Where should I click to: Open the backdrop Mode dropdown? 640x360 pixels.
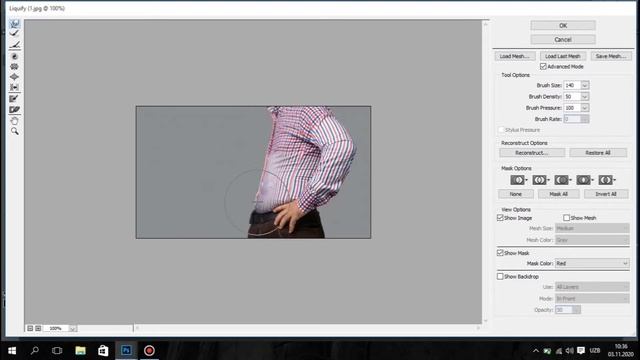click(x=592, y=299)
